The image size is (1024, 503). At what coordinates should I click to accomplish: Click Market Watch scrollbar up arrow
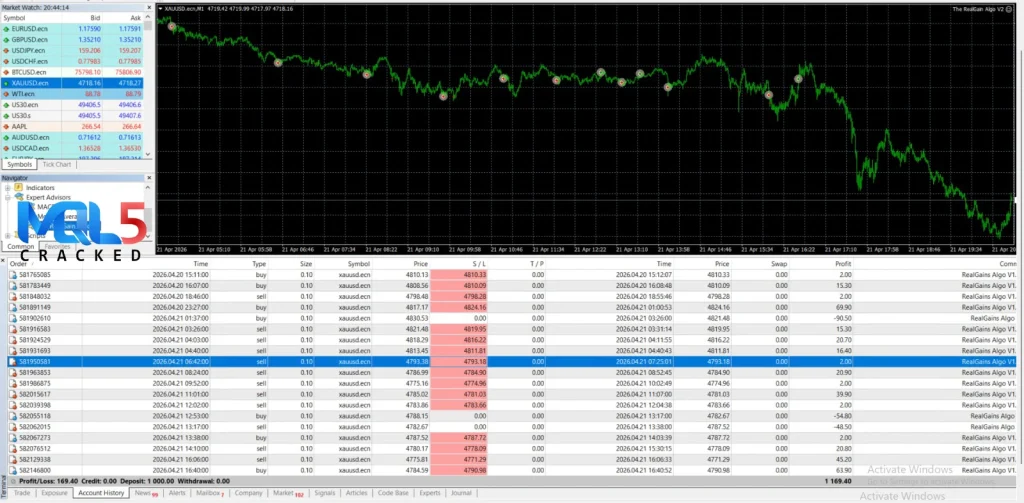(x=148, y=18)
